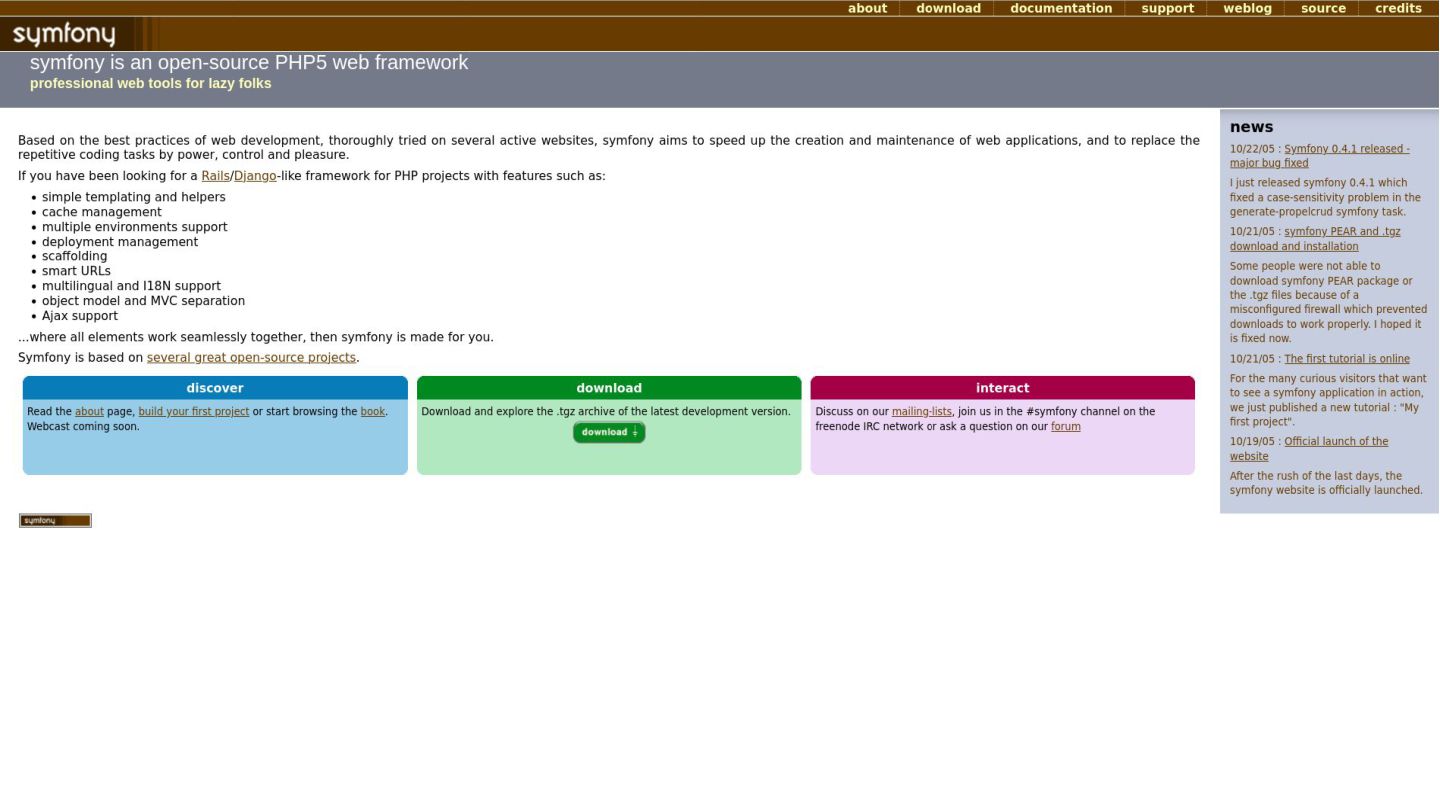Click 'smart URLs' list item

[76, 271]
